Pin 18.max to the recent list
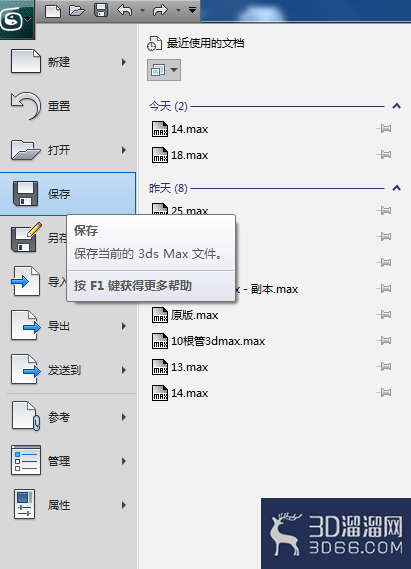The image size is (411, 569). [x=384, y=155]
